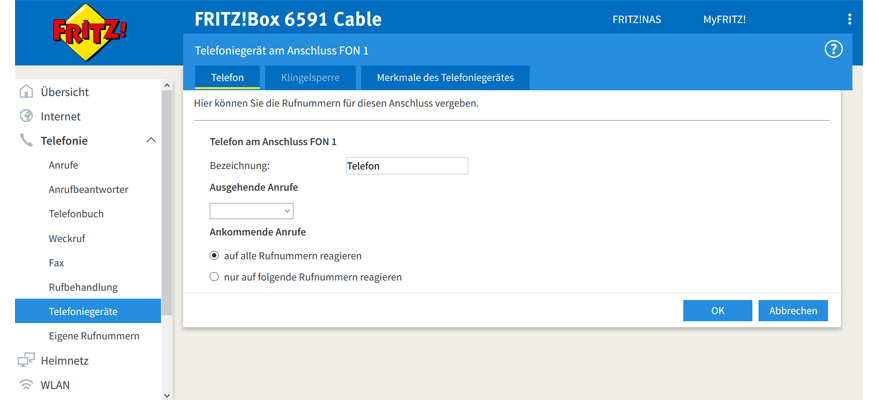Open the Ausgehende Anrufe dropdown
Viewport: 879px width, 400px height.
click(x=251, y=211)
